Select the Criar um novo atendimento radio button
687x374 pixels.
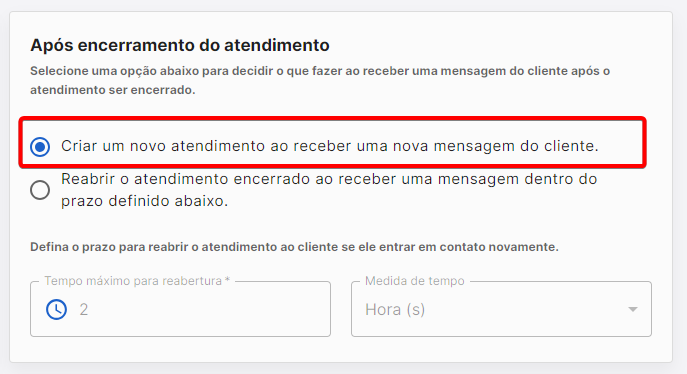coord(40,146)
